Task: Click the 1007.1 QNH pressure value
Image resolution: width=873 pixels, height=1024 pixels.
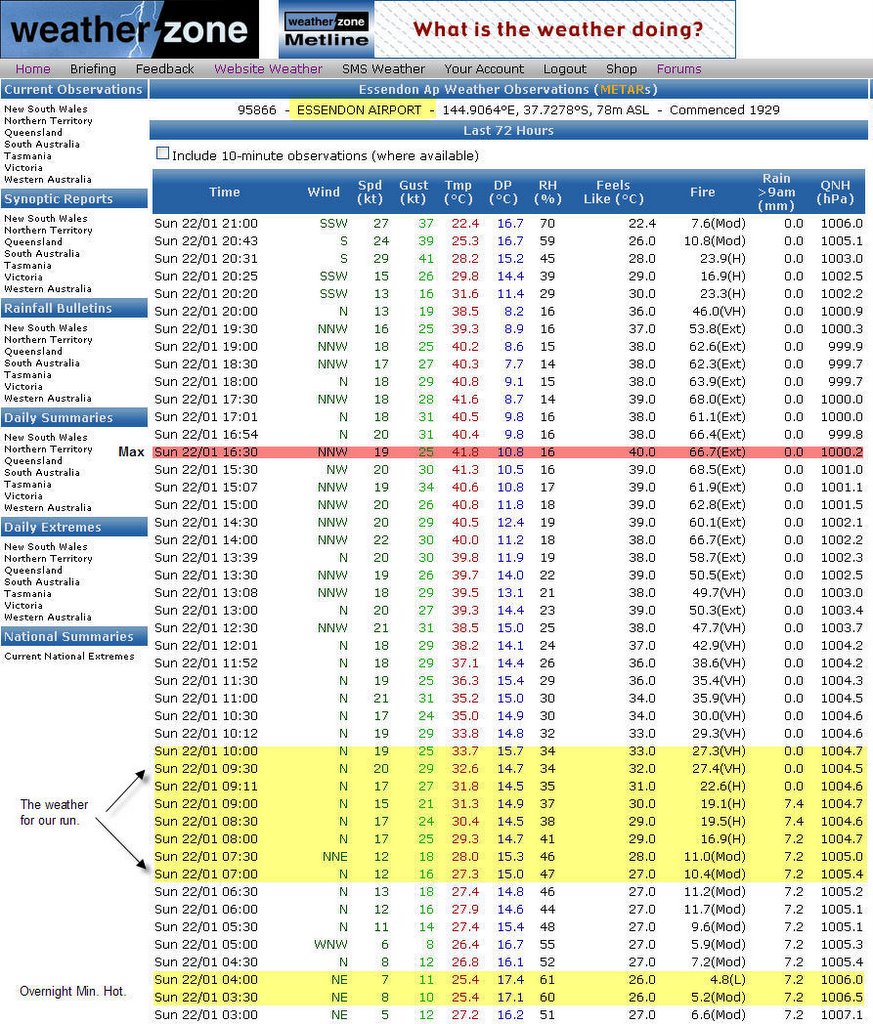Action: pos(842,1015)
